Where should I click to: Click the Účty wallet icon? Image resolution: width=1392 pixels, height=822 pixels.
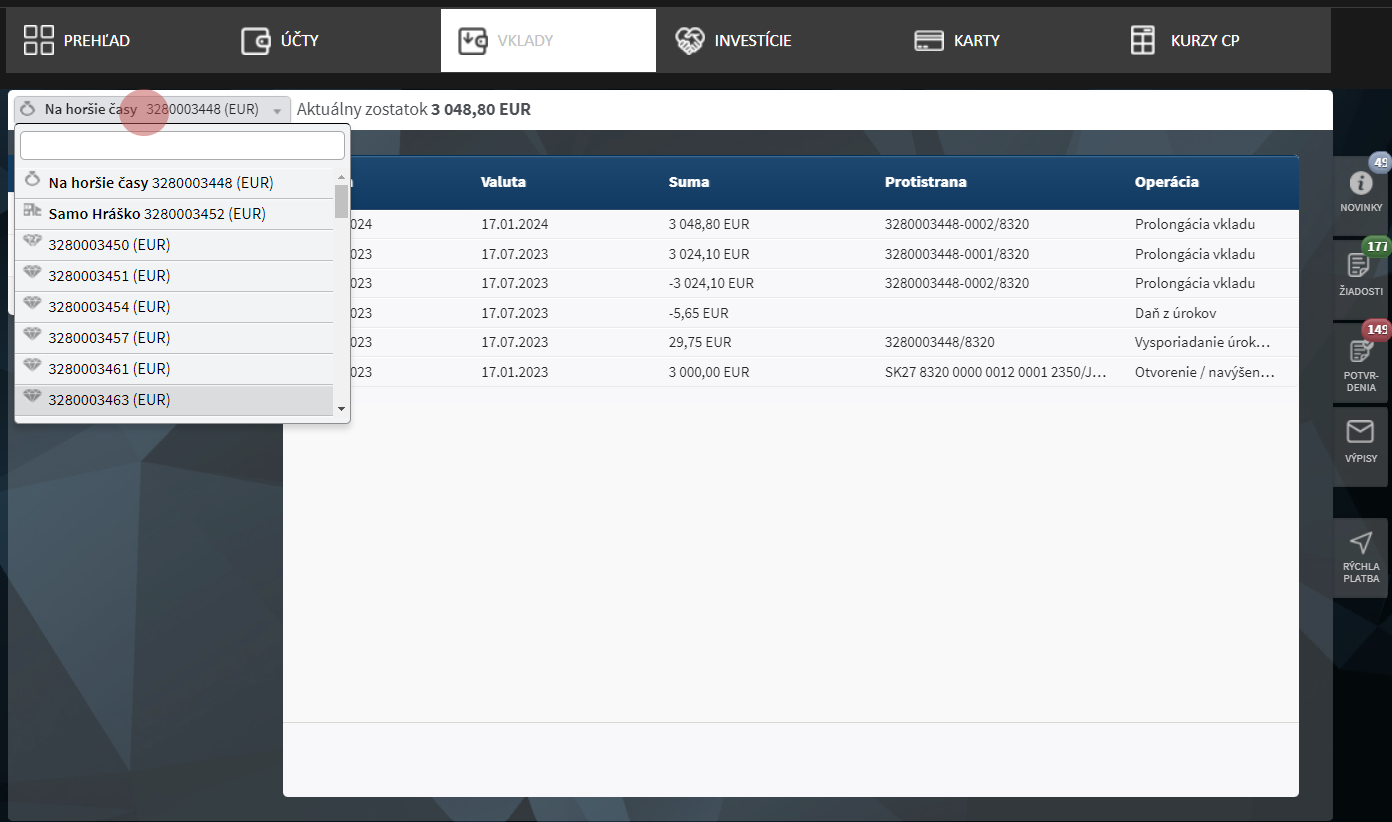(x=256, y=41)
